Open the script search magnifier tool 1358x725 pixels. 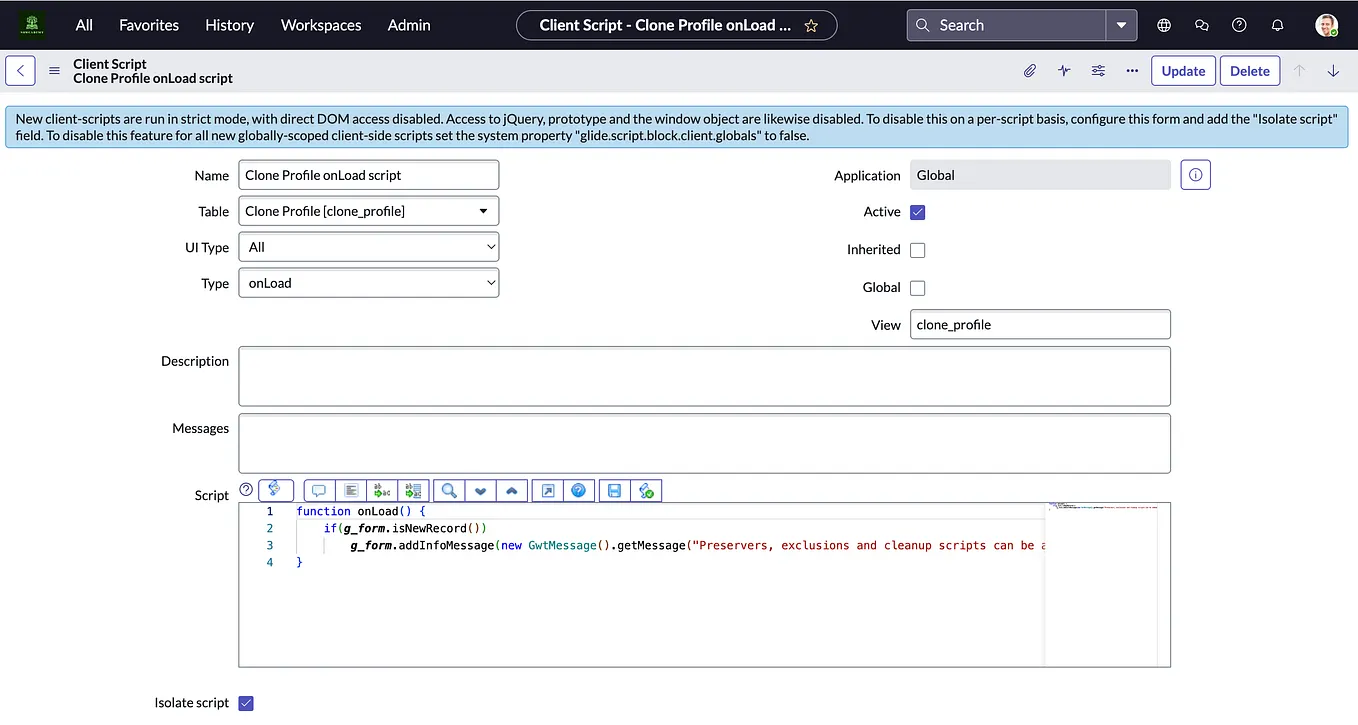[x=448, y=490]
